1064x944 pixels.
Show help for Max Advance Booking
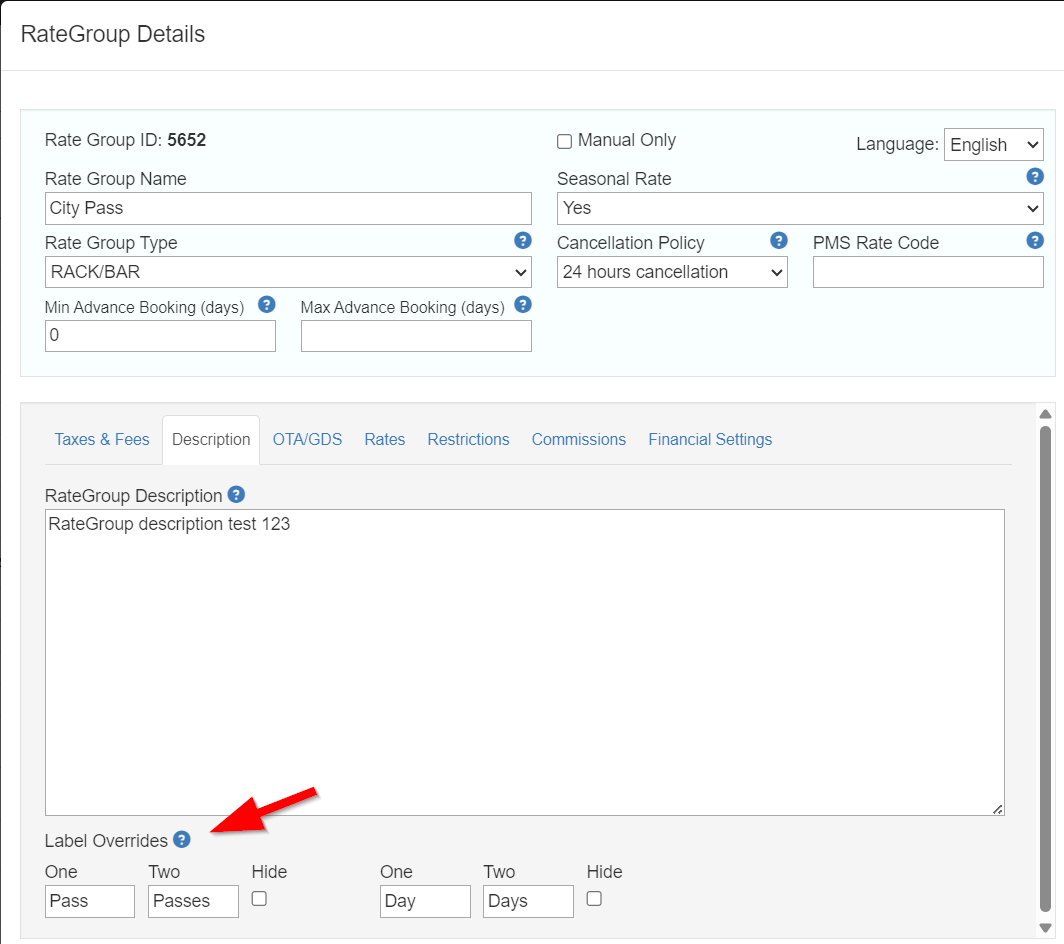pyautogui.click(x=522, y=305)
